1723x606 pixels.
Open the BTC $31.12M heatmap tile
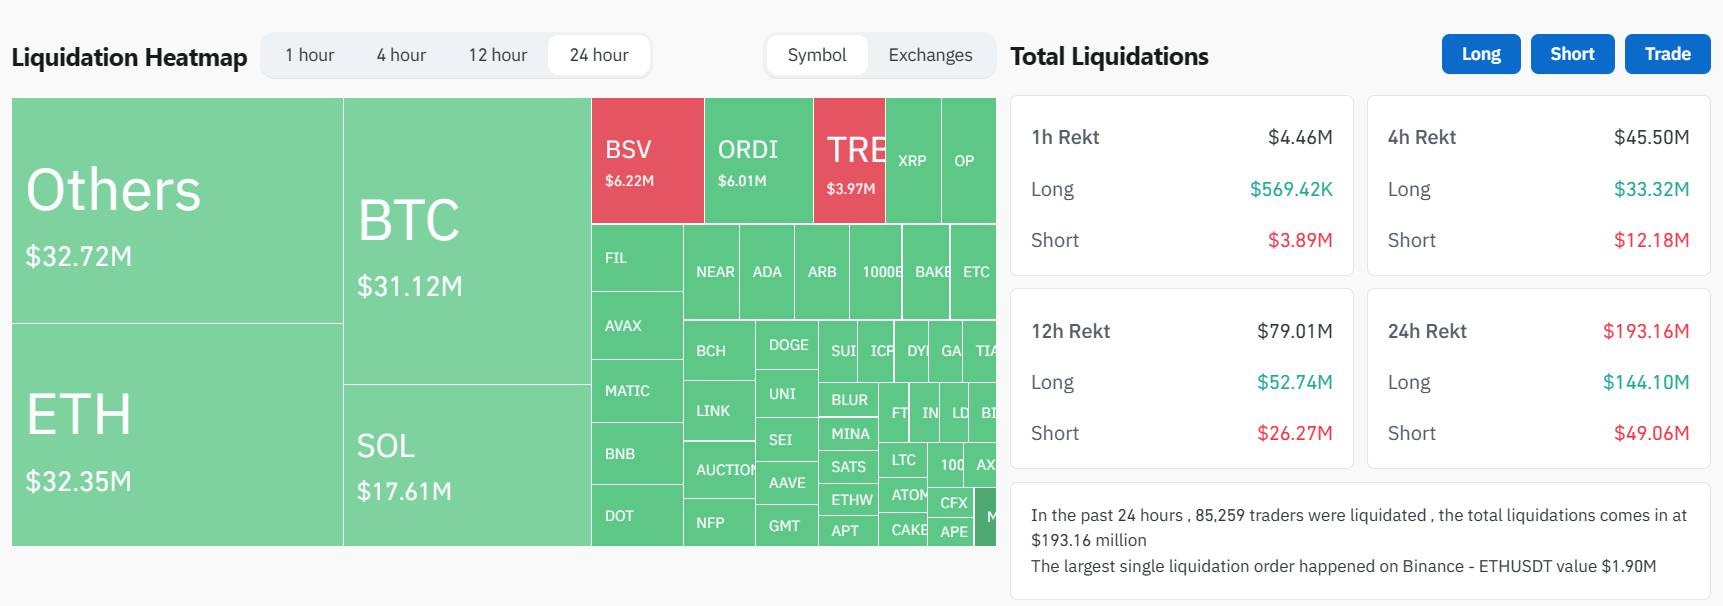point(466,241)
